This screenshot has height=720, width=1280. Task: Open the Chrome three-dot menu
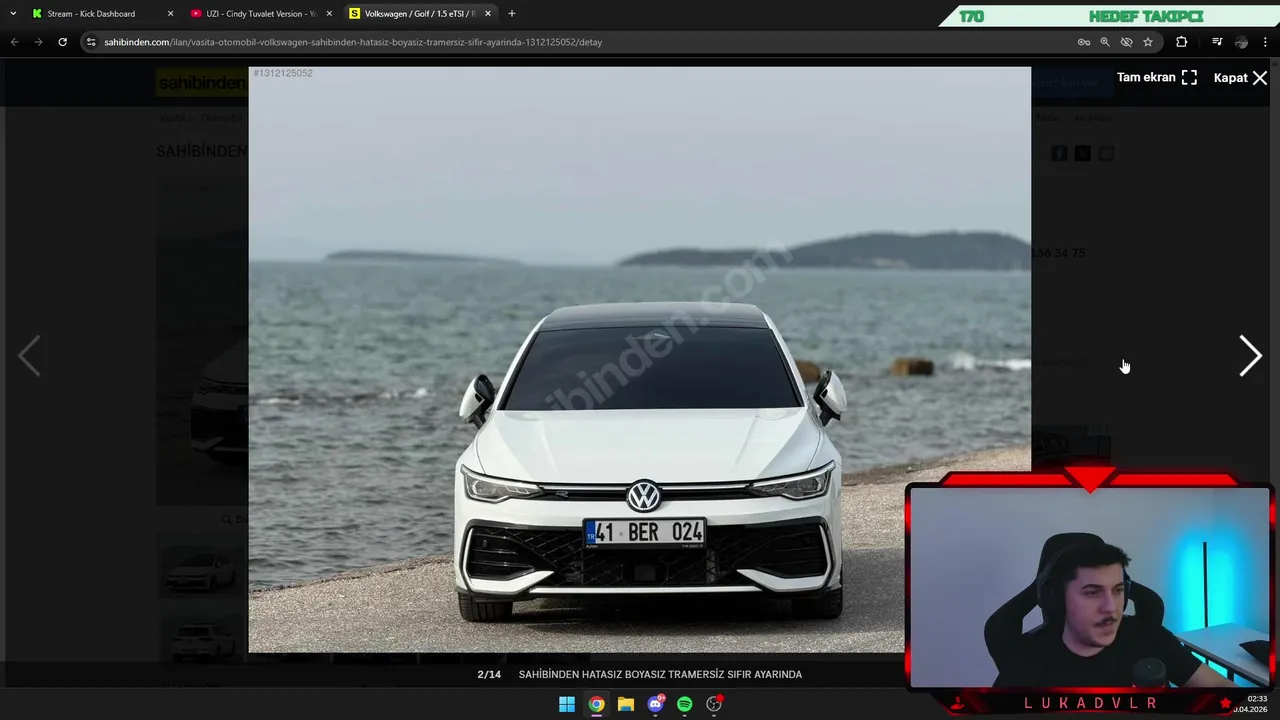pyautogui.click(x=1266, y=42)
